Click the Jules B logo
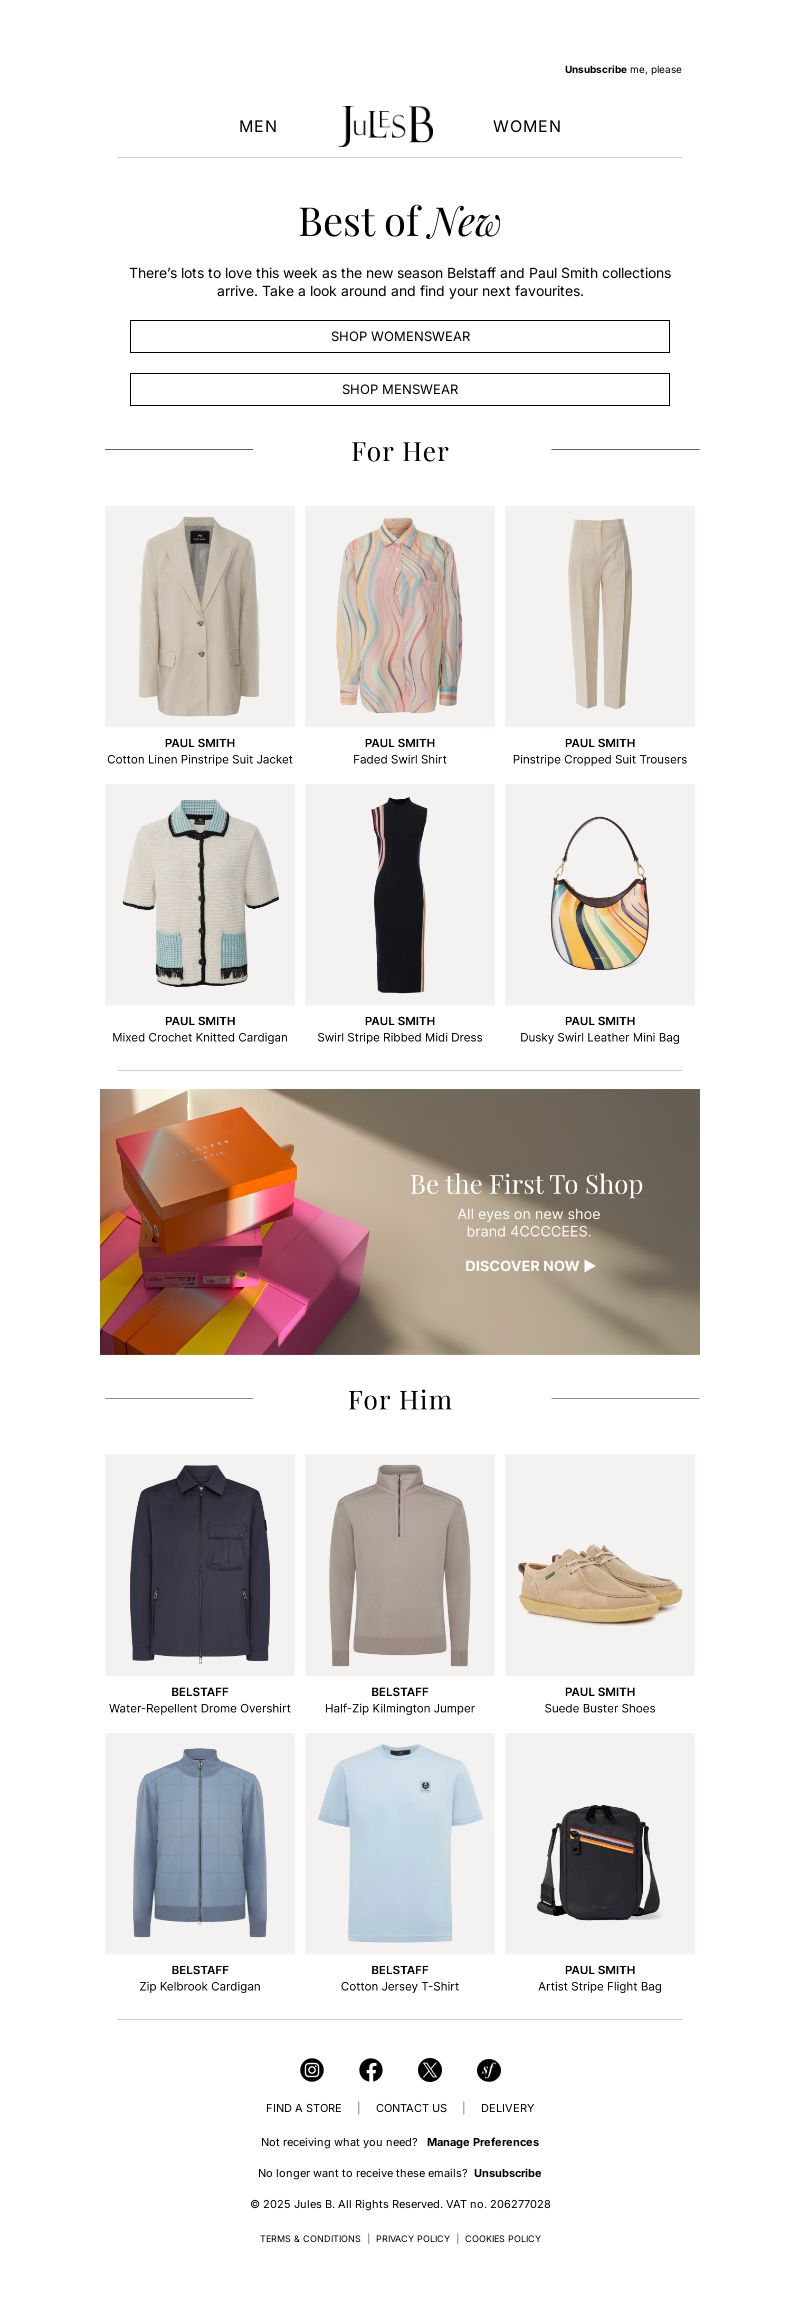 387,126
